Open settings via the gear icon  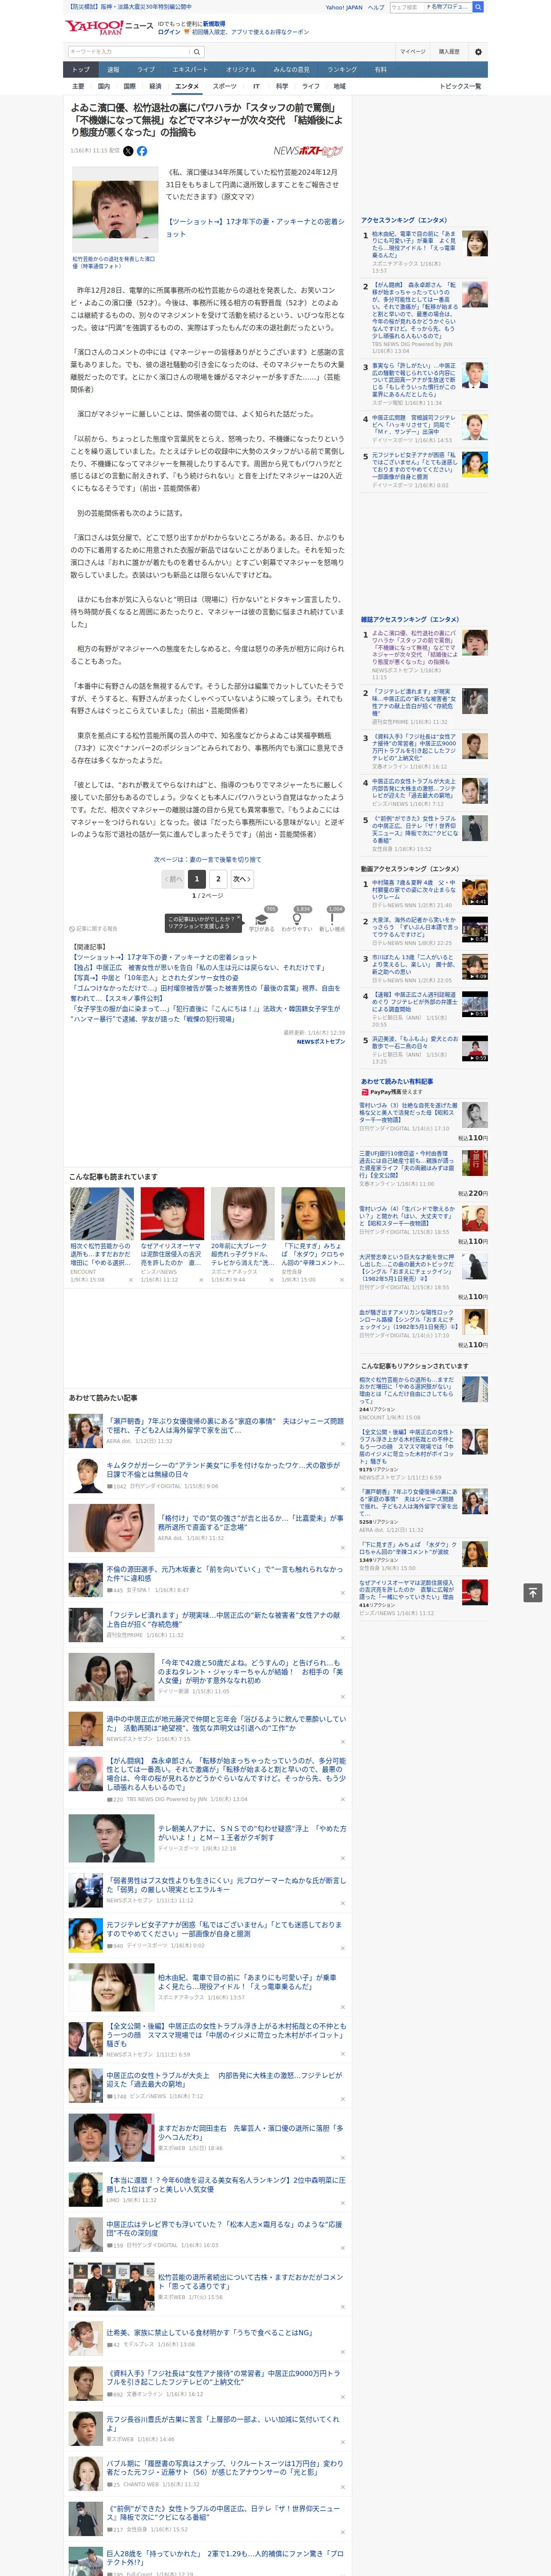[478, 52]
